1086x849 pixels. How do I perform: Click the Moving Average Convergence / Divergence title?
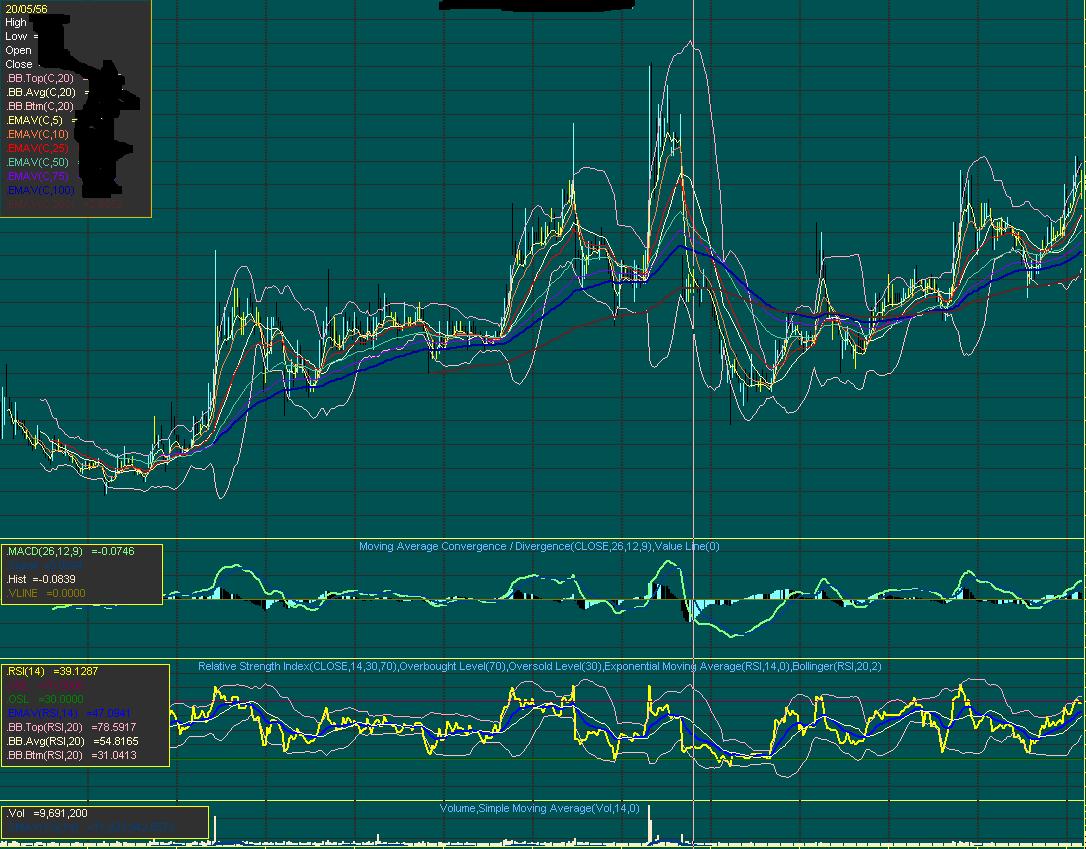click(x=539, y=547)
